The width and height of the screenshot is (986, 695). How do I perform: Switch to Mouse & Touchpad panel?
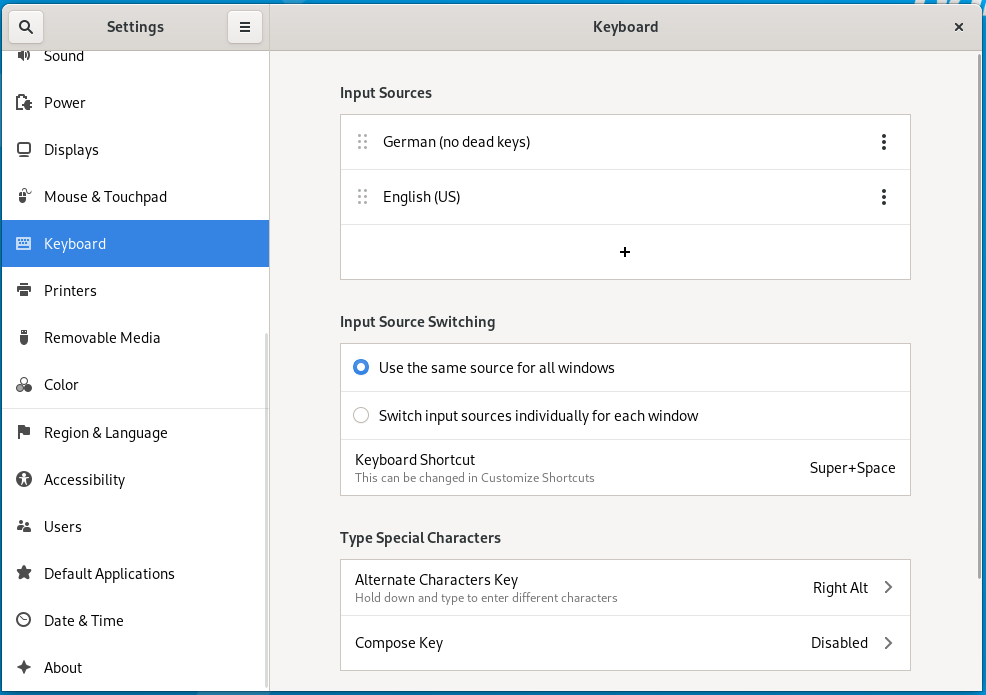click(x=135, y=196)
